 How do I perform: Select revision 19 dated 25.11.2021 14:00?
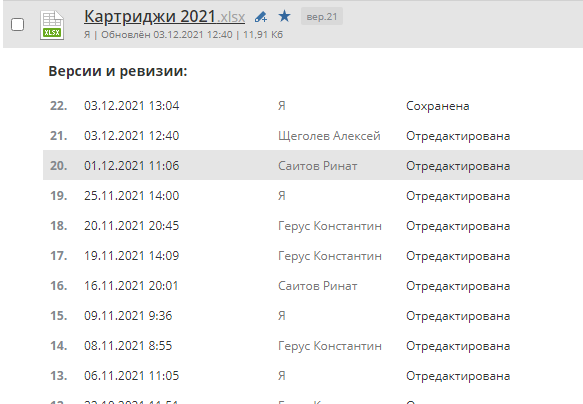pos(313,195)
